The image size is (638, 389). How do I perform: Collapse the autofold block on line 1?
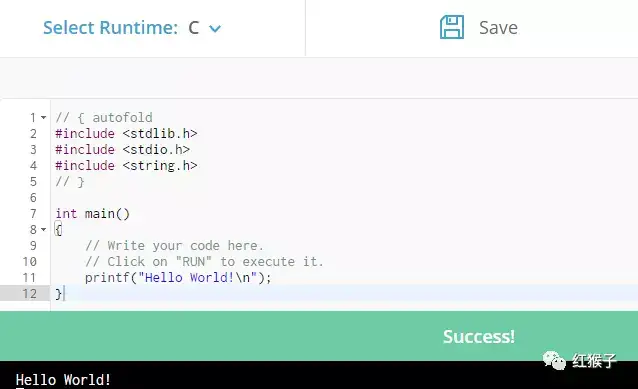coord(44,118)
